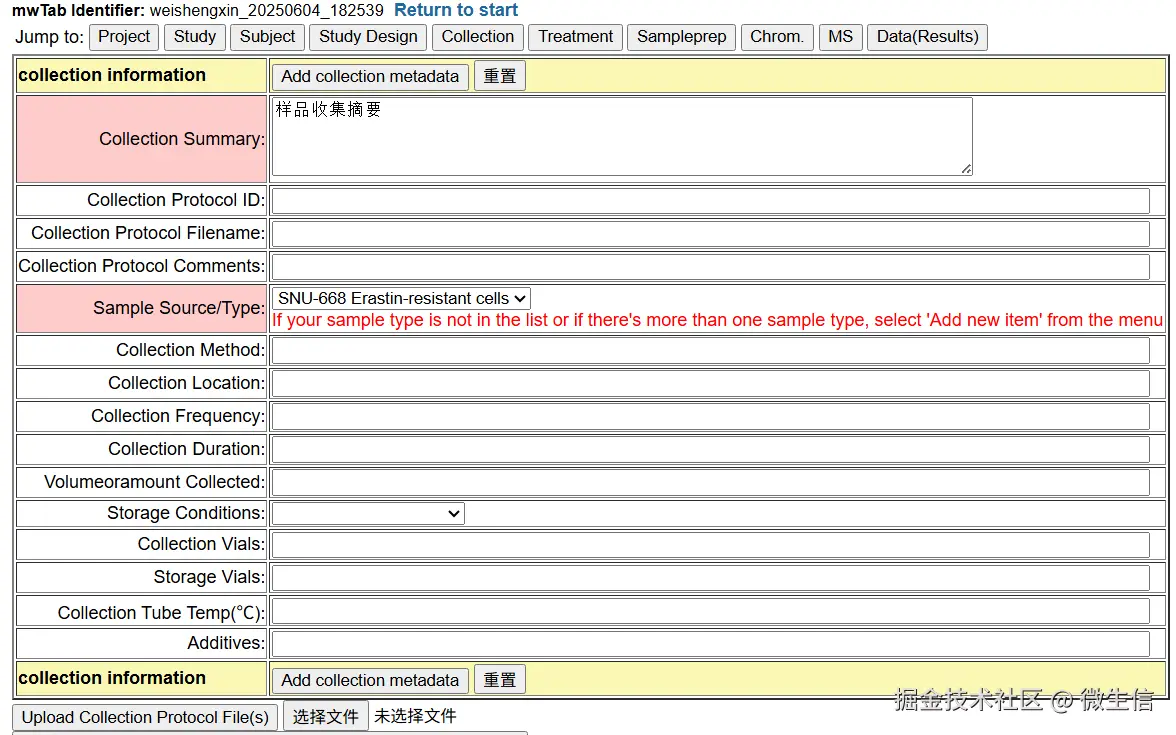Jump to the Chrom. section
Image resolution: width=1176 pixels, height=735 pixels.
tap(777, 37)
